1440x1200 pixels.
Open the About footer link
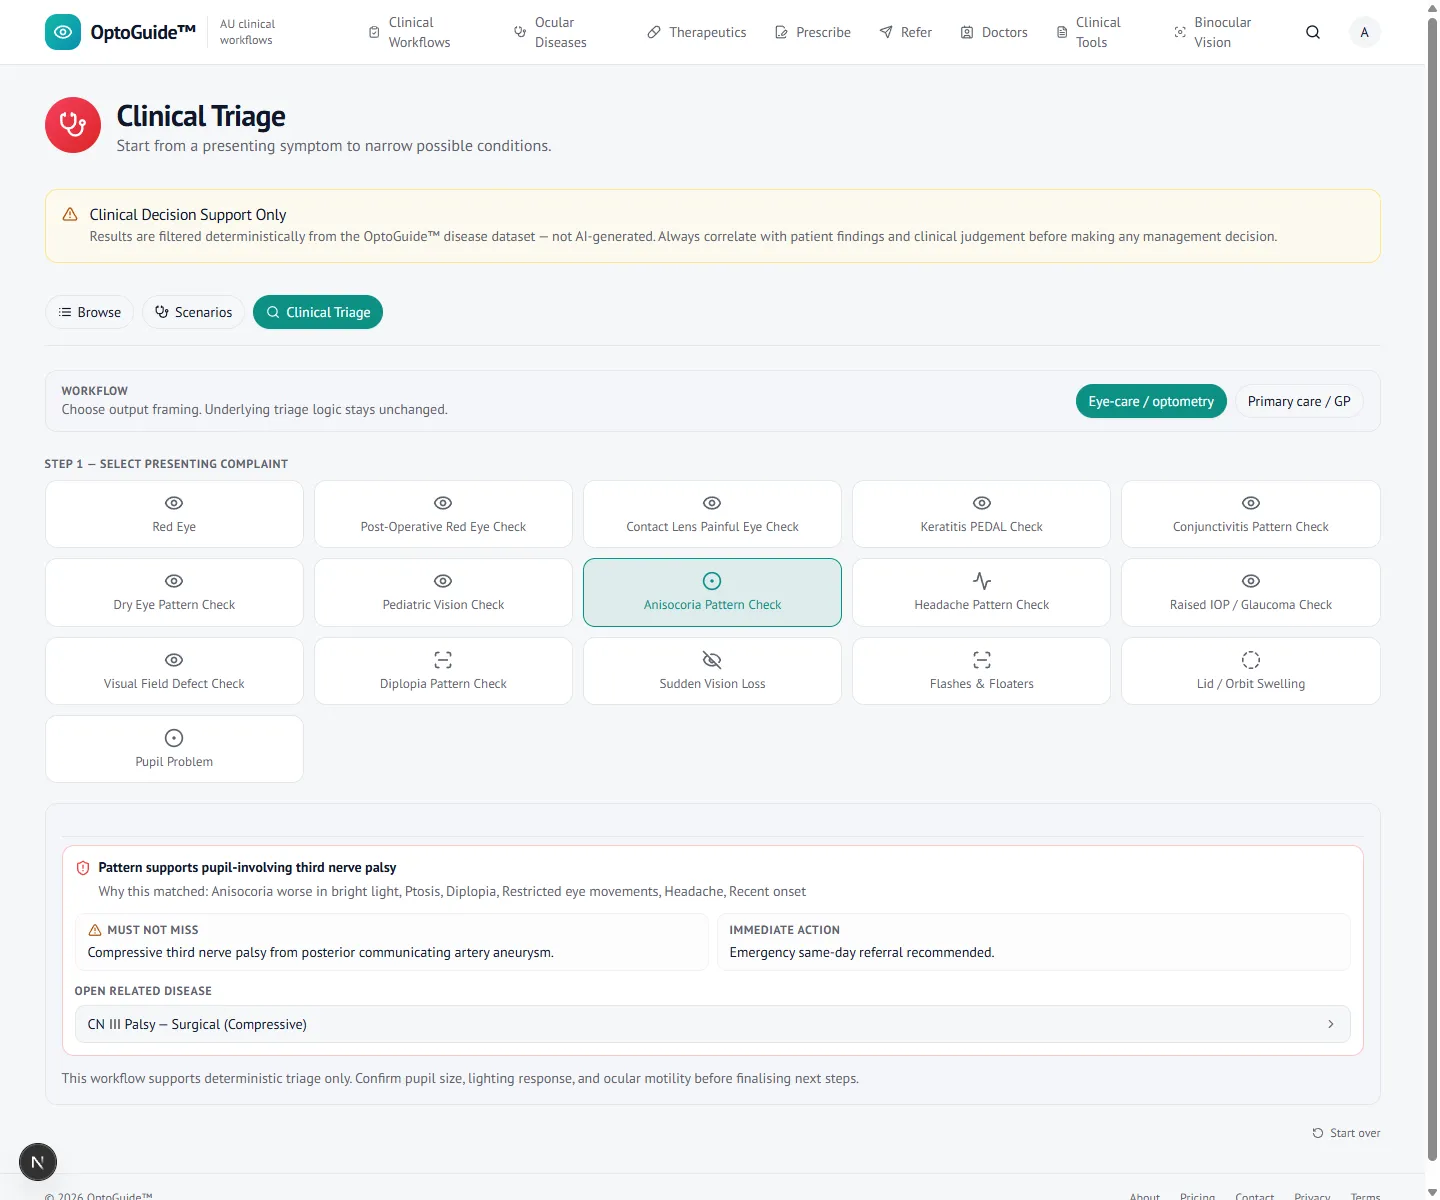pyautogui.click(x=1145, y=1196)
